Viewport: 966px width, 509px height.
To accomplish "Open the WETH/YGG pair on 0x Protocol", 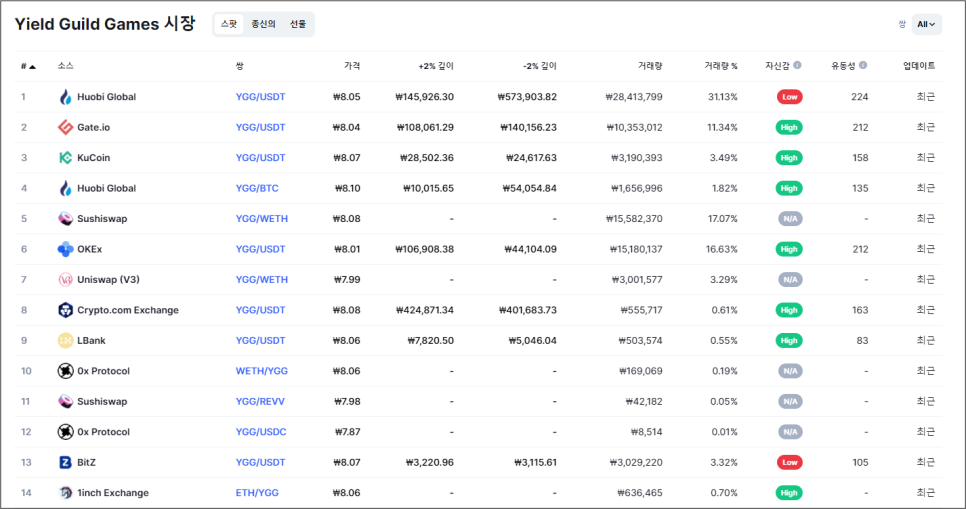I will [x=262, y=371].
